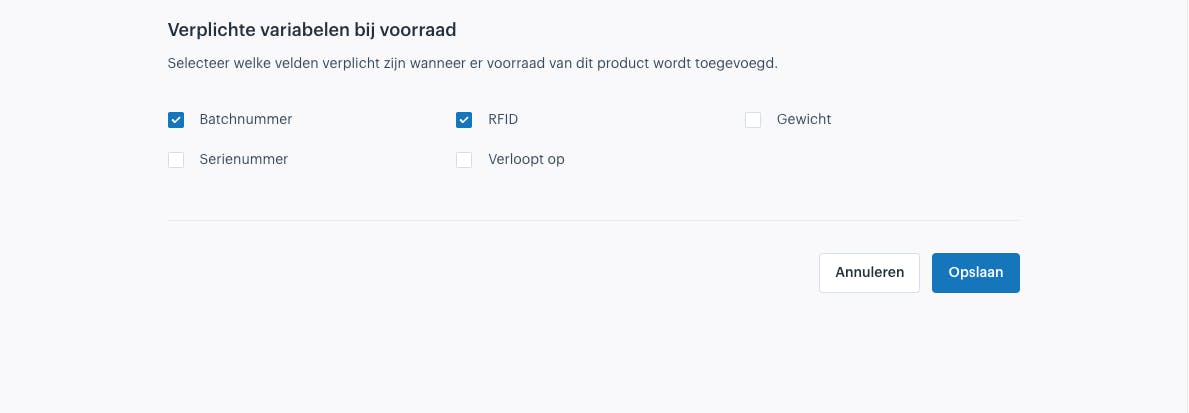Click the white checkmark icon beside RFID
1189x413 pixels.
click(x=464, y=120)
